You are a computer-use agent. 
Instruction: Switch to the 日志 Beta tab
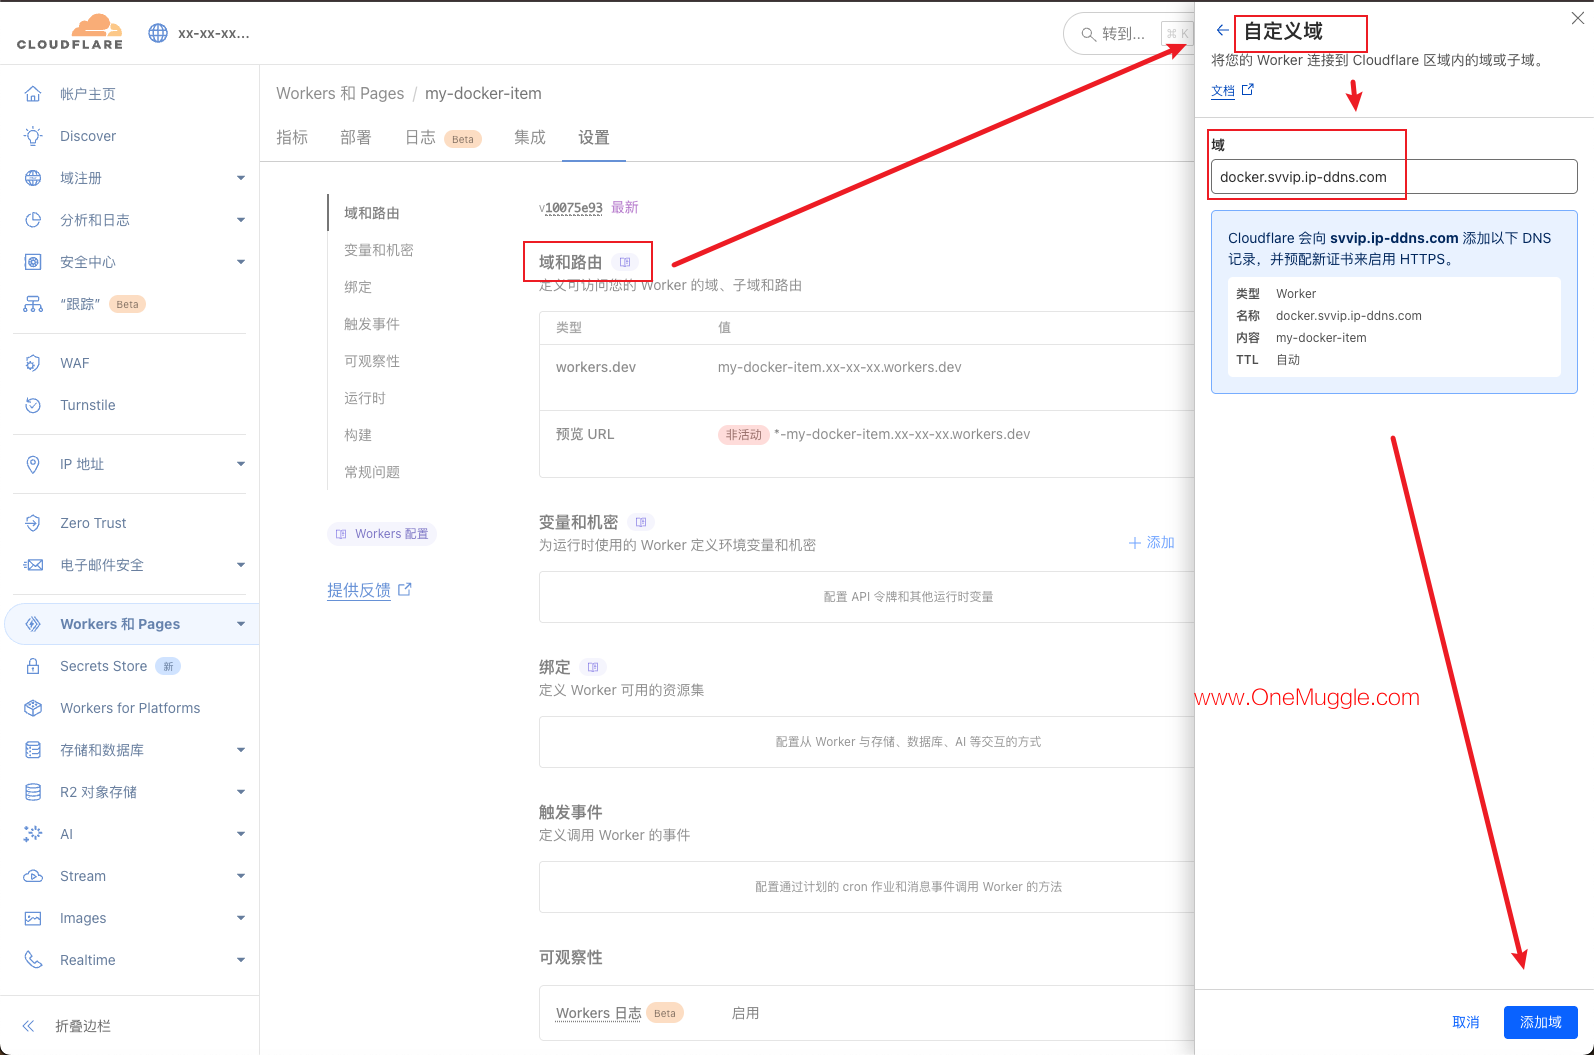443,138
